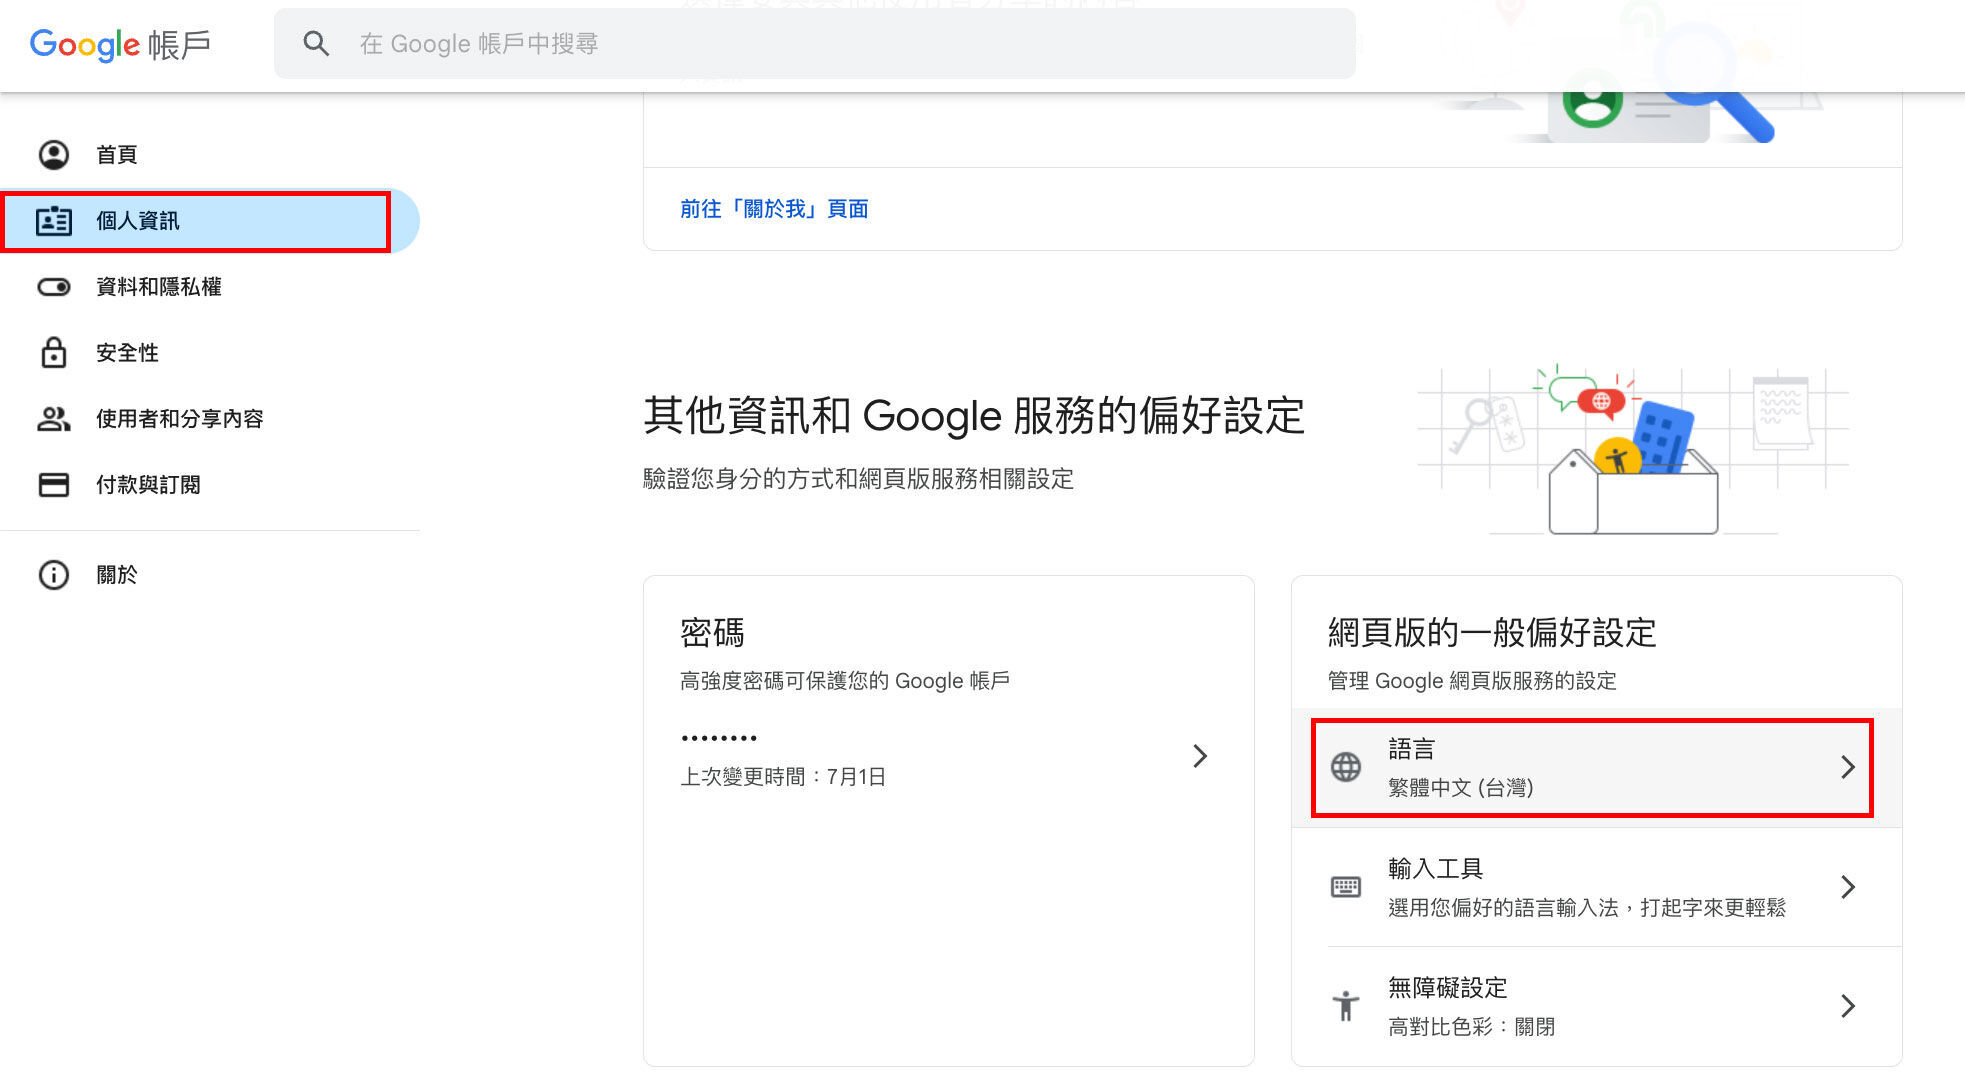Click the toolbox preferences illustration
This screenshot has width=1965, height=1091.
point(1633,452)
